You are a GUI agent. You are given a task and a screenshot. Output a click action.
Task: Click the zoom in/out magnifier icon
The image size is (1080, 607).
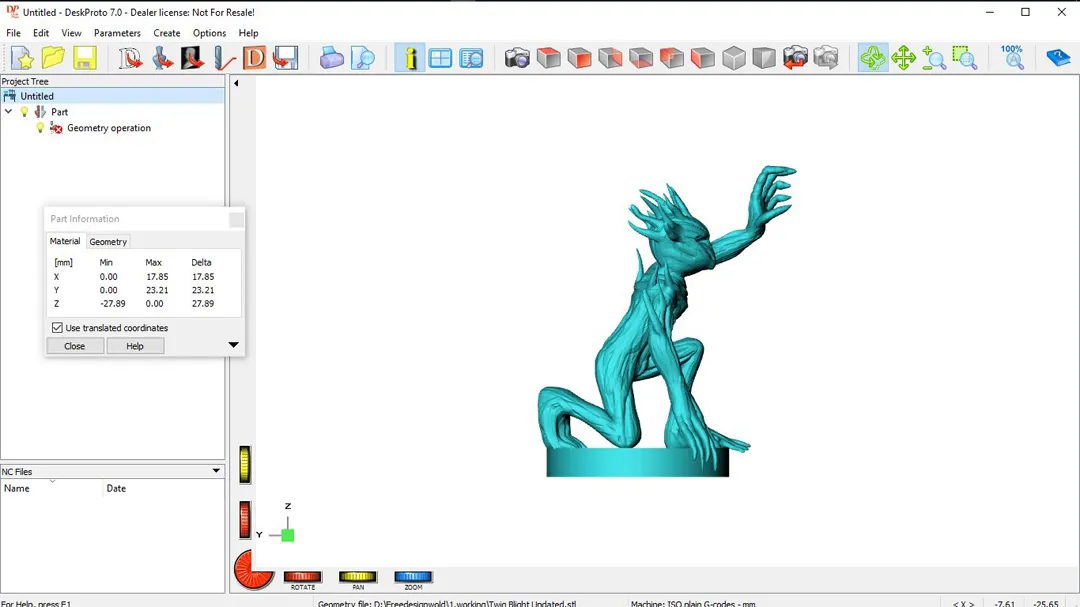[x=934, y=58]
